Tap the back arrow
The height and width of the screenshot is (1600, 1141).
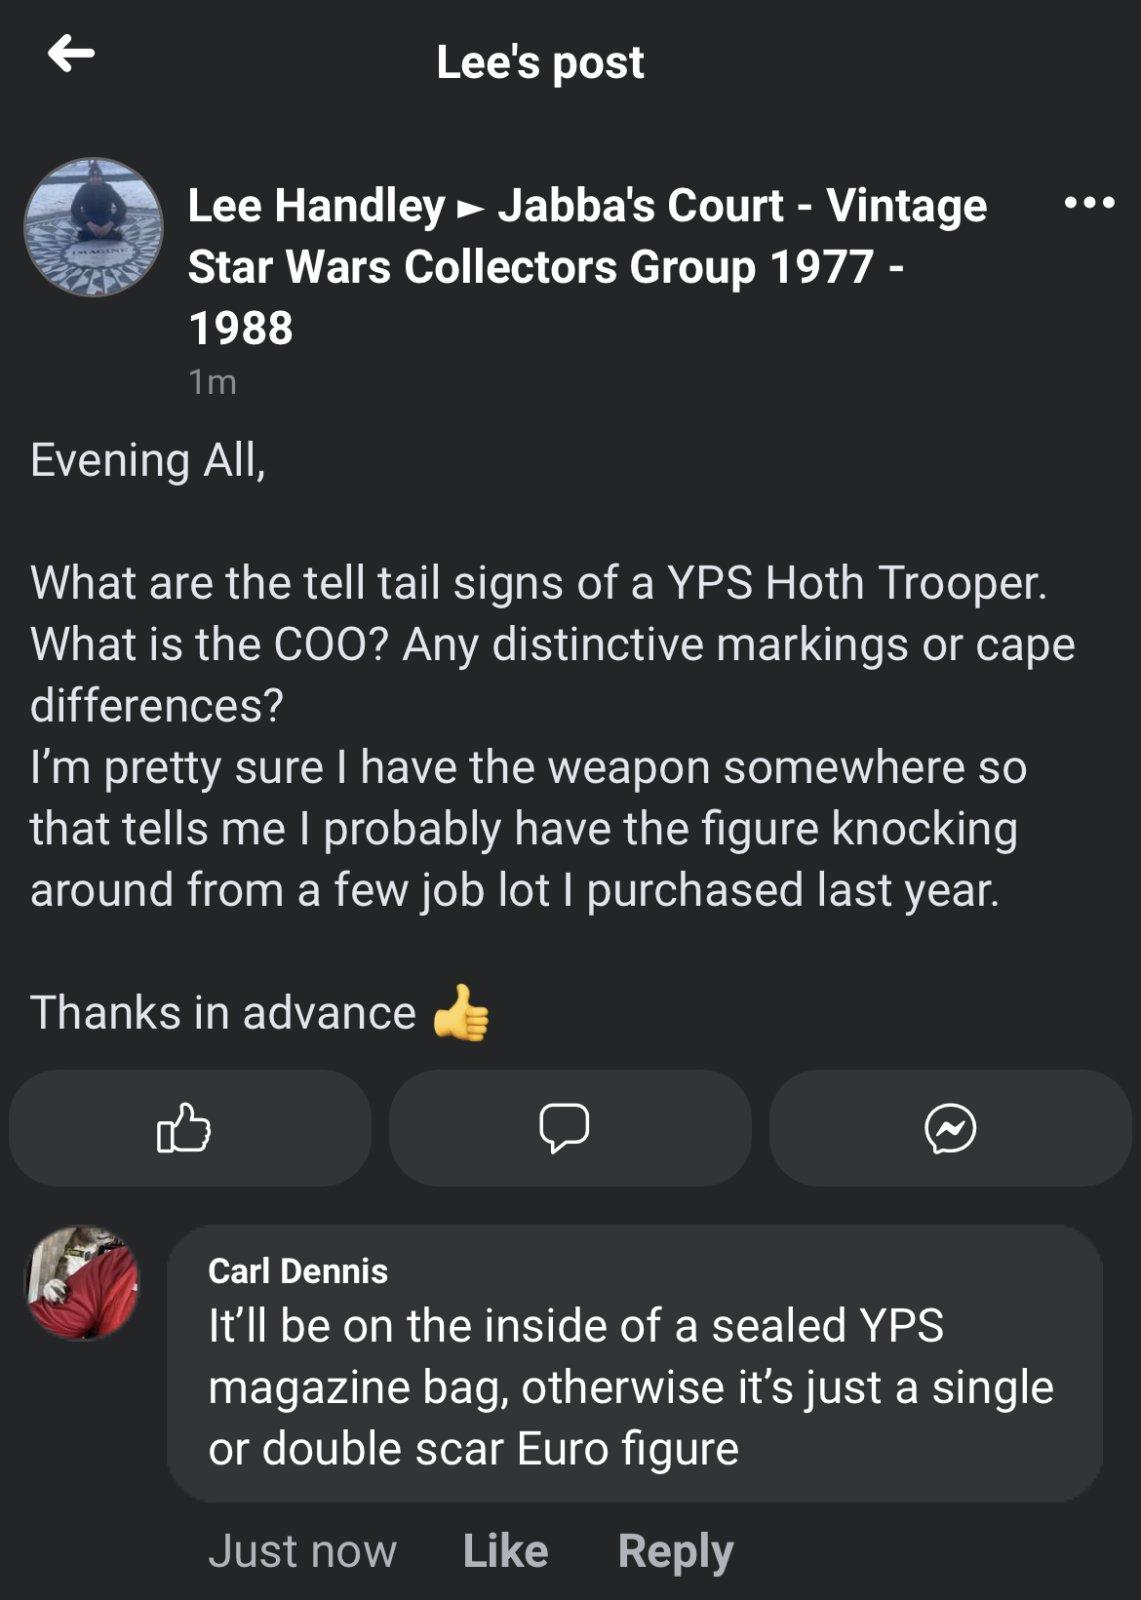71,53
